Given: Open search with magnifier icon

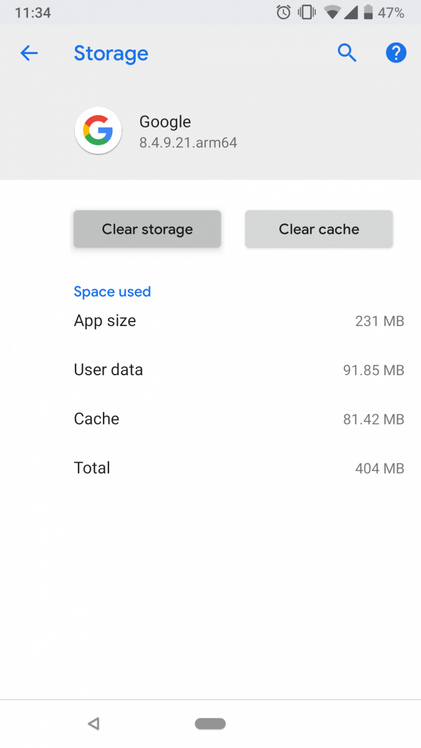Looking at the screenshot, I should point(347,53).
